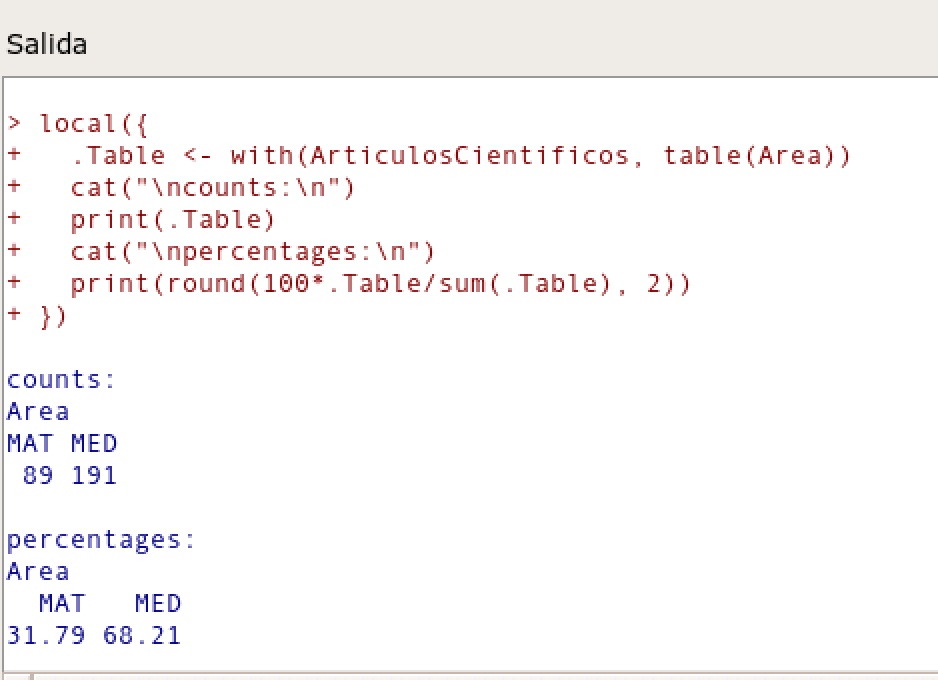The image size is (938, 680).
Task: Place cursor in the local({ command line
Action: [92, 124]
